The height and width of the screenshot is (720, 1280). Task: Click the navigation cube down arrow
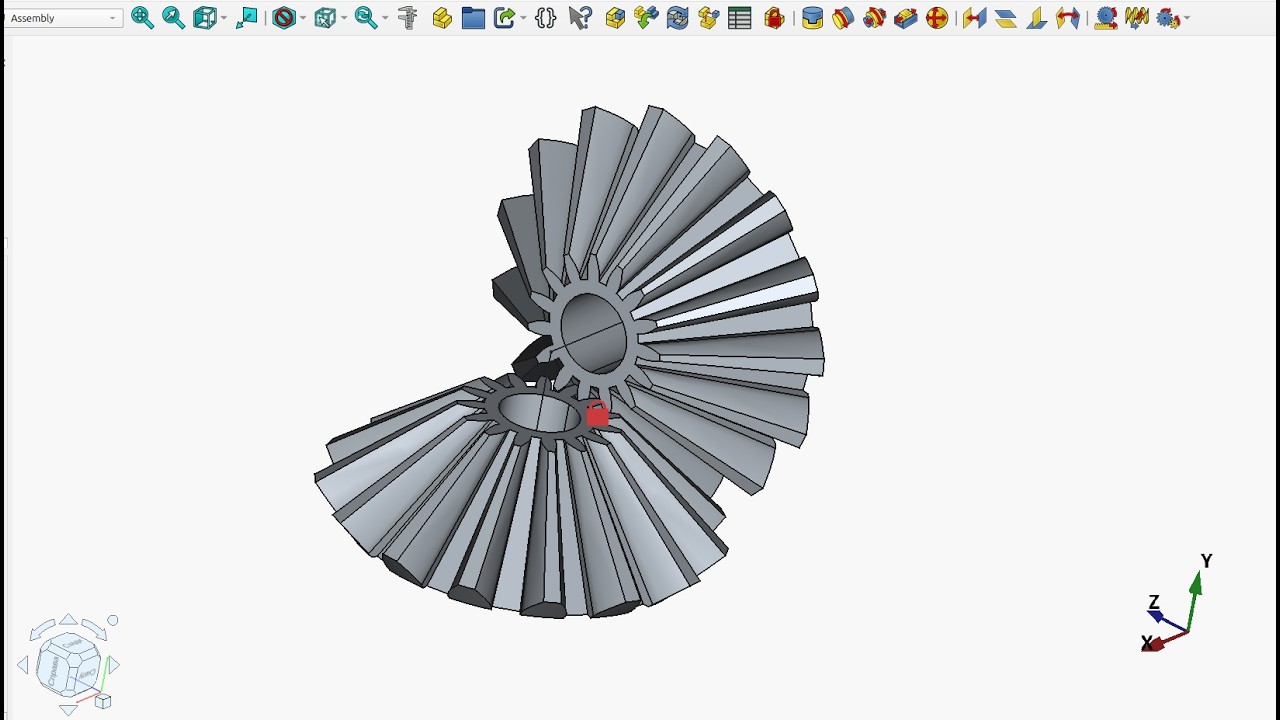pyautogui.click(x=68, y=710)
